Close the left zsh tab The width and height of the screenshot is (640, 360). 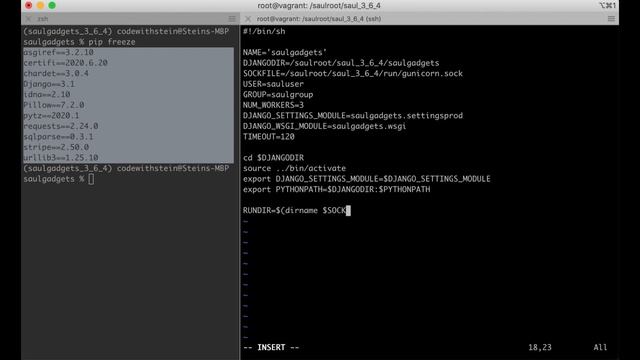click(28, 19)
